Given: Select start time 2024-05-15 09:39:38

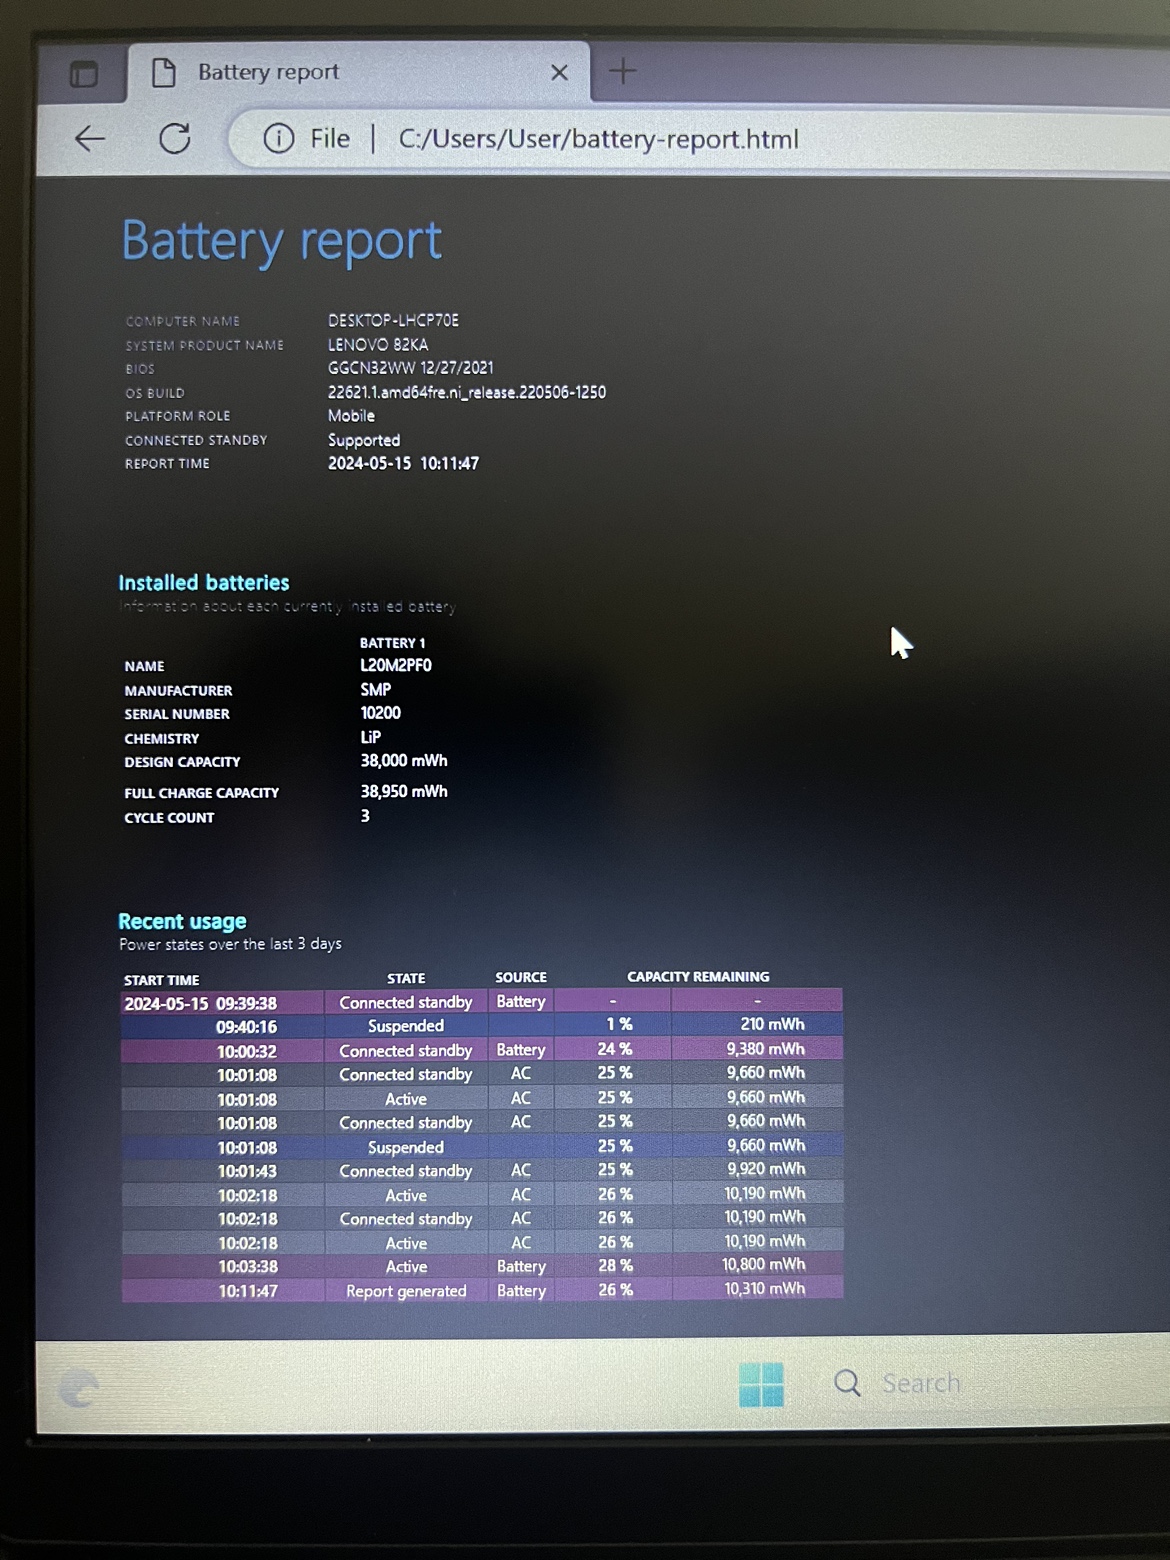Looking at the screenshot, I should point(200,1003).
